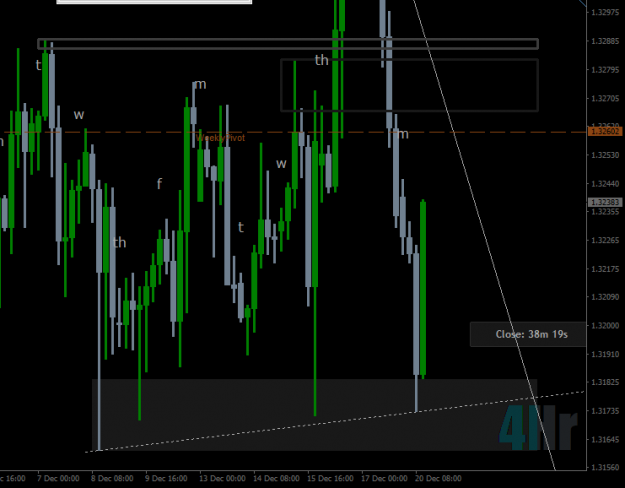Image resolution: width=625 pixels, height=488 pixels.
Task: Click the 1.31645 price axis label
Action: pos(605,439)
